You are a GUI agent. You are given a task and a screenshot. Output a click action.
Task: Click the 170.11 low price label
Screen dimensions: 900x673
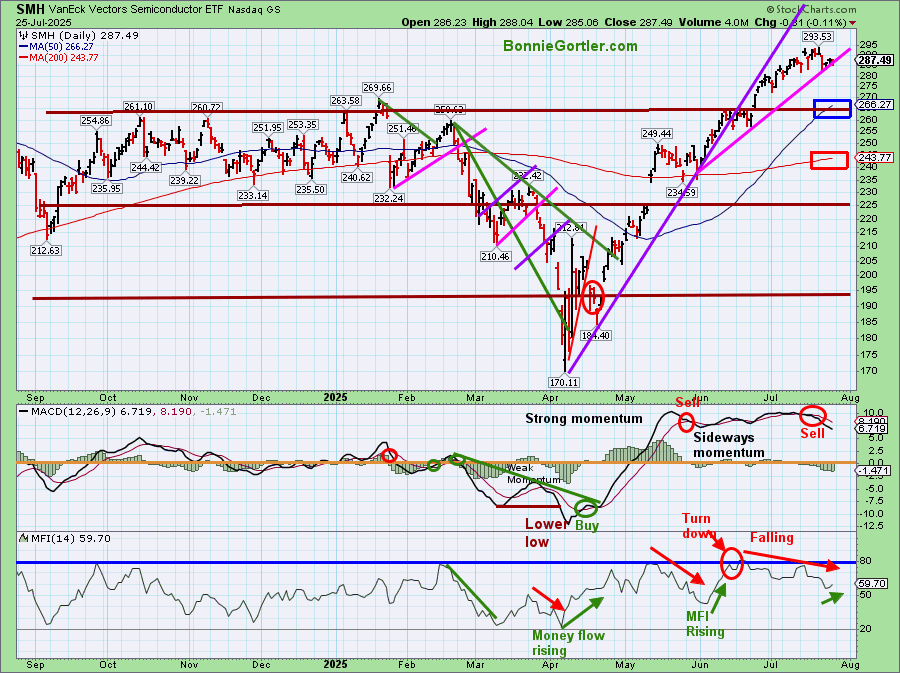tap(565, 381)
